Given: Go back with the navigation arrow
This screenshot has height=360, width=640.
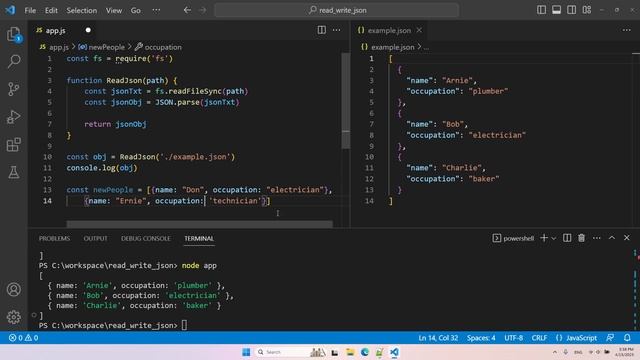Looking at the screenshot, I should [x=187, y=10].
